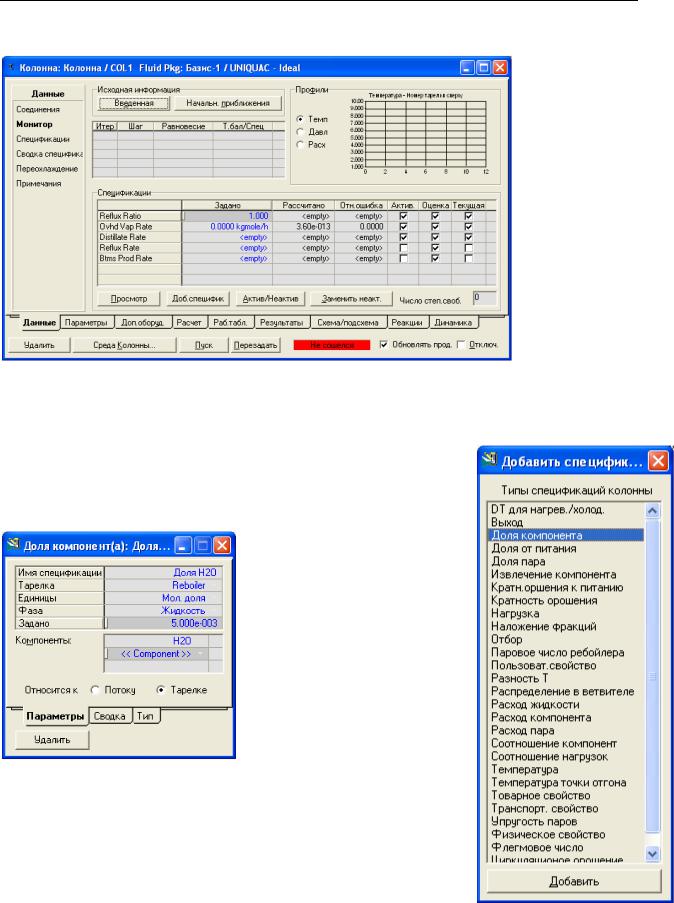Click the Просмотр button
Screen dimensions: 674x903
coord(129,299)
